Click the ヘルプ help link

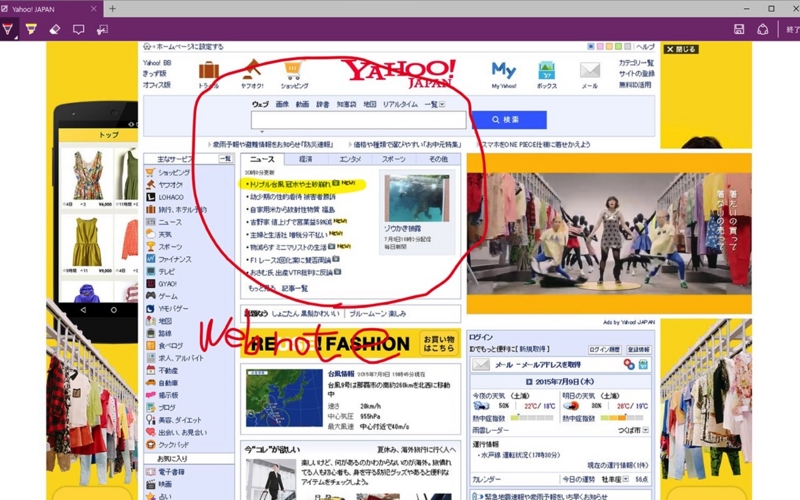click(x=645, y=46)
